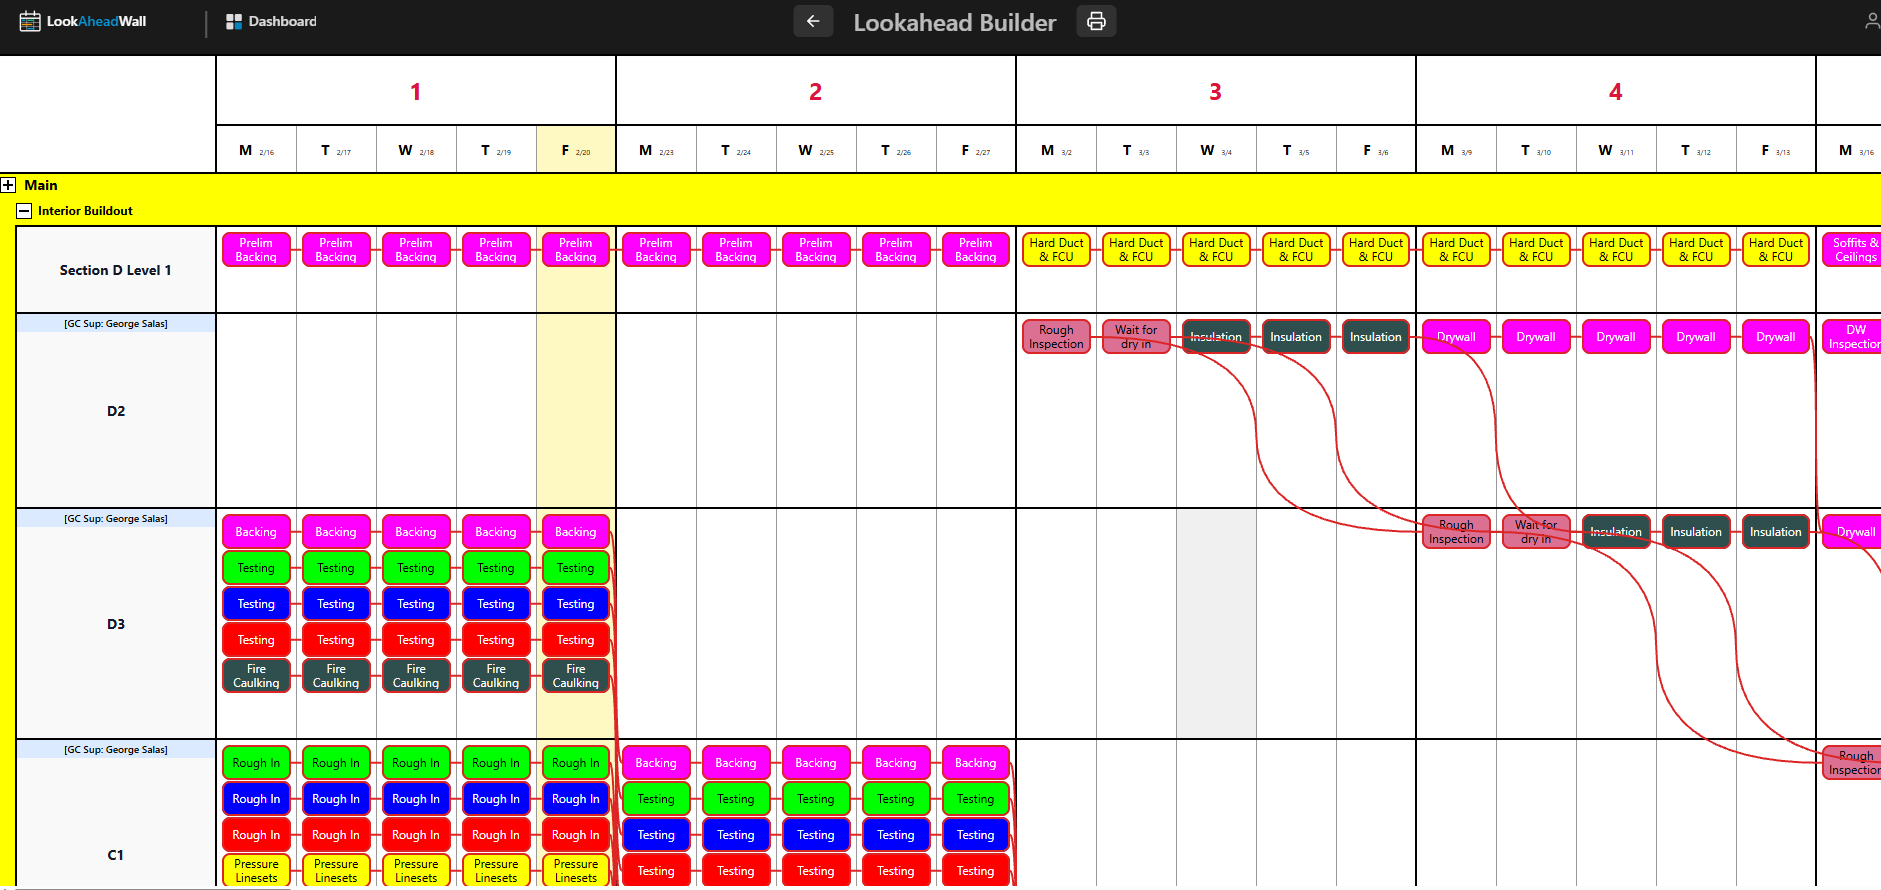Open Hard Duct & FCU card on Monday 3/2
The image size is (1881, 890).
[1056, 250]
